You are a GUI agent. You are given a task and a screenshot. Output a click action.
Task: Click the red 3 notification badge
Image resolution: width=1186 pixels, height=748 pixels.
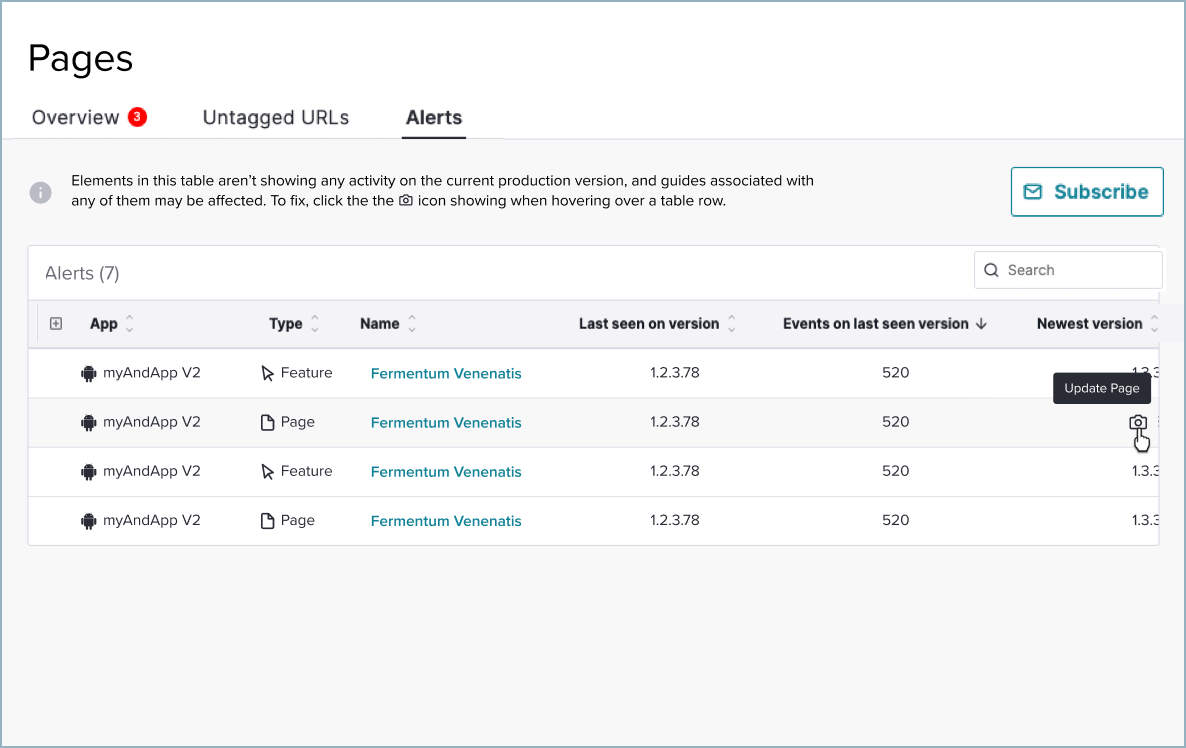pyautogui.click(x=137, y=117)
